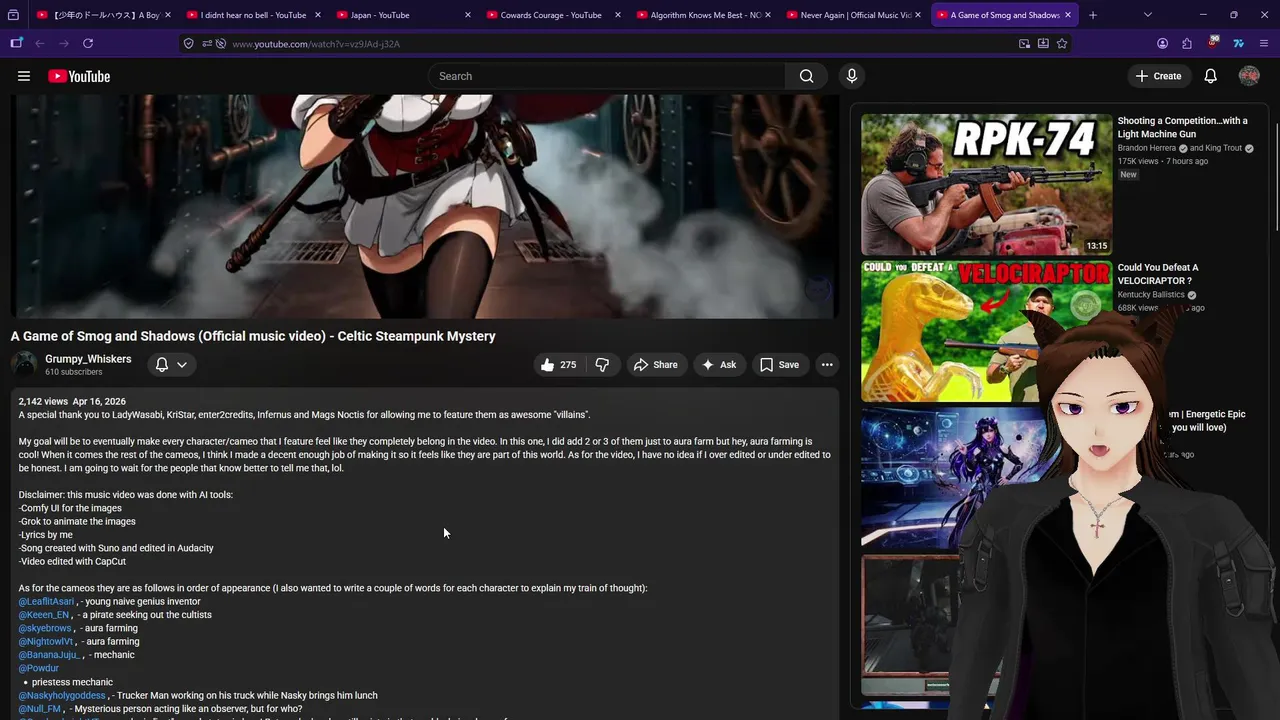Open the Kentucky Ballistics channel name

coord(1151,295)
